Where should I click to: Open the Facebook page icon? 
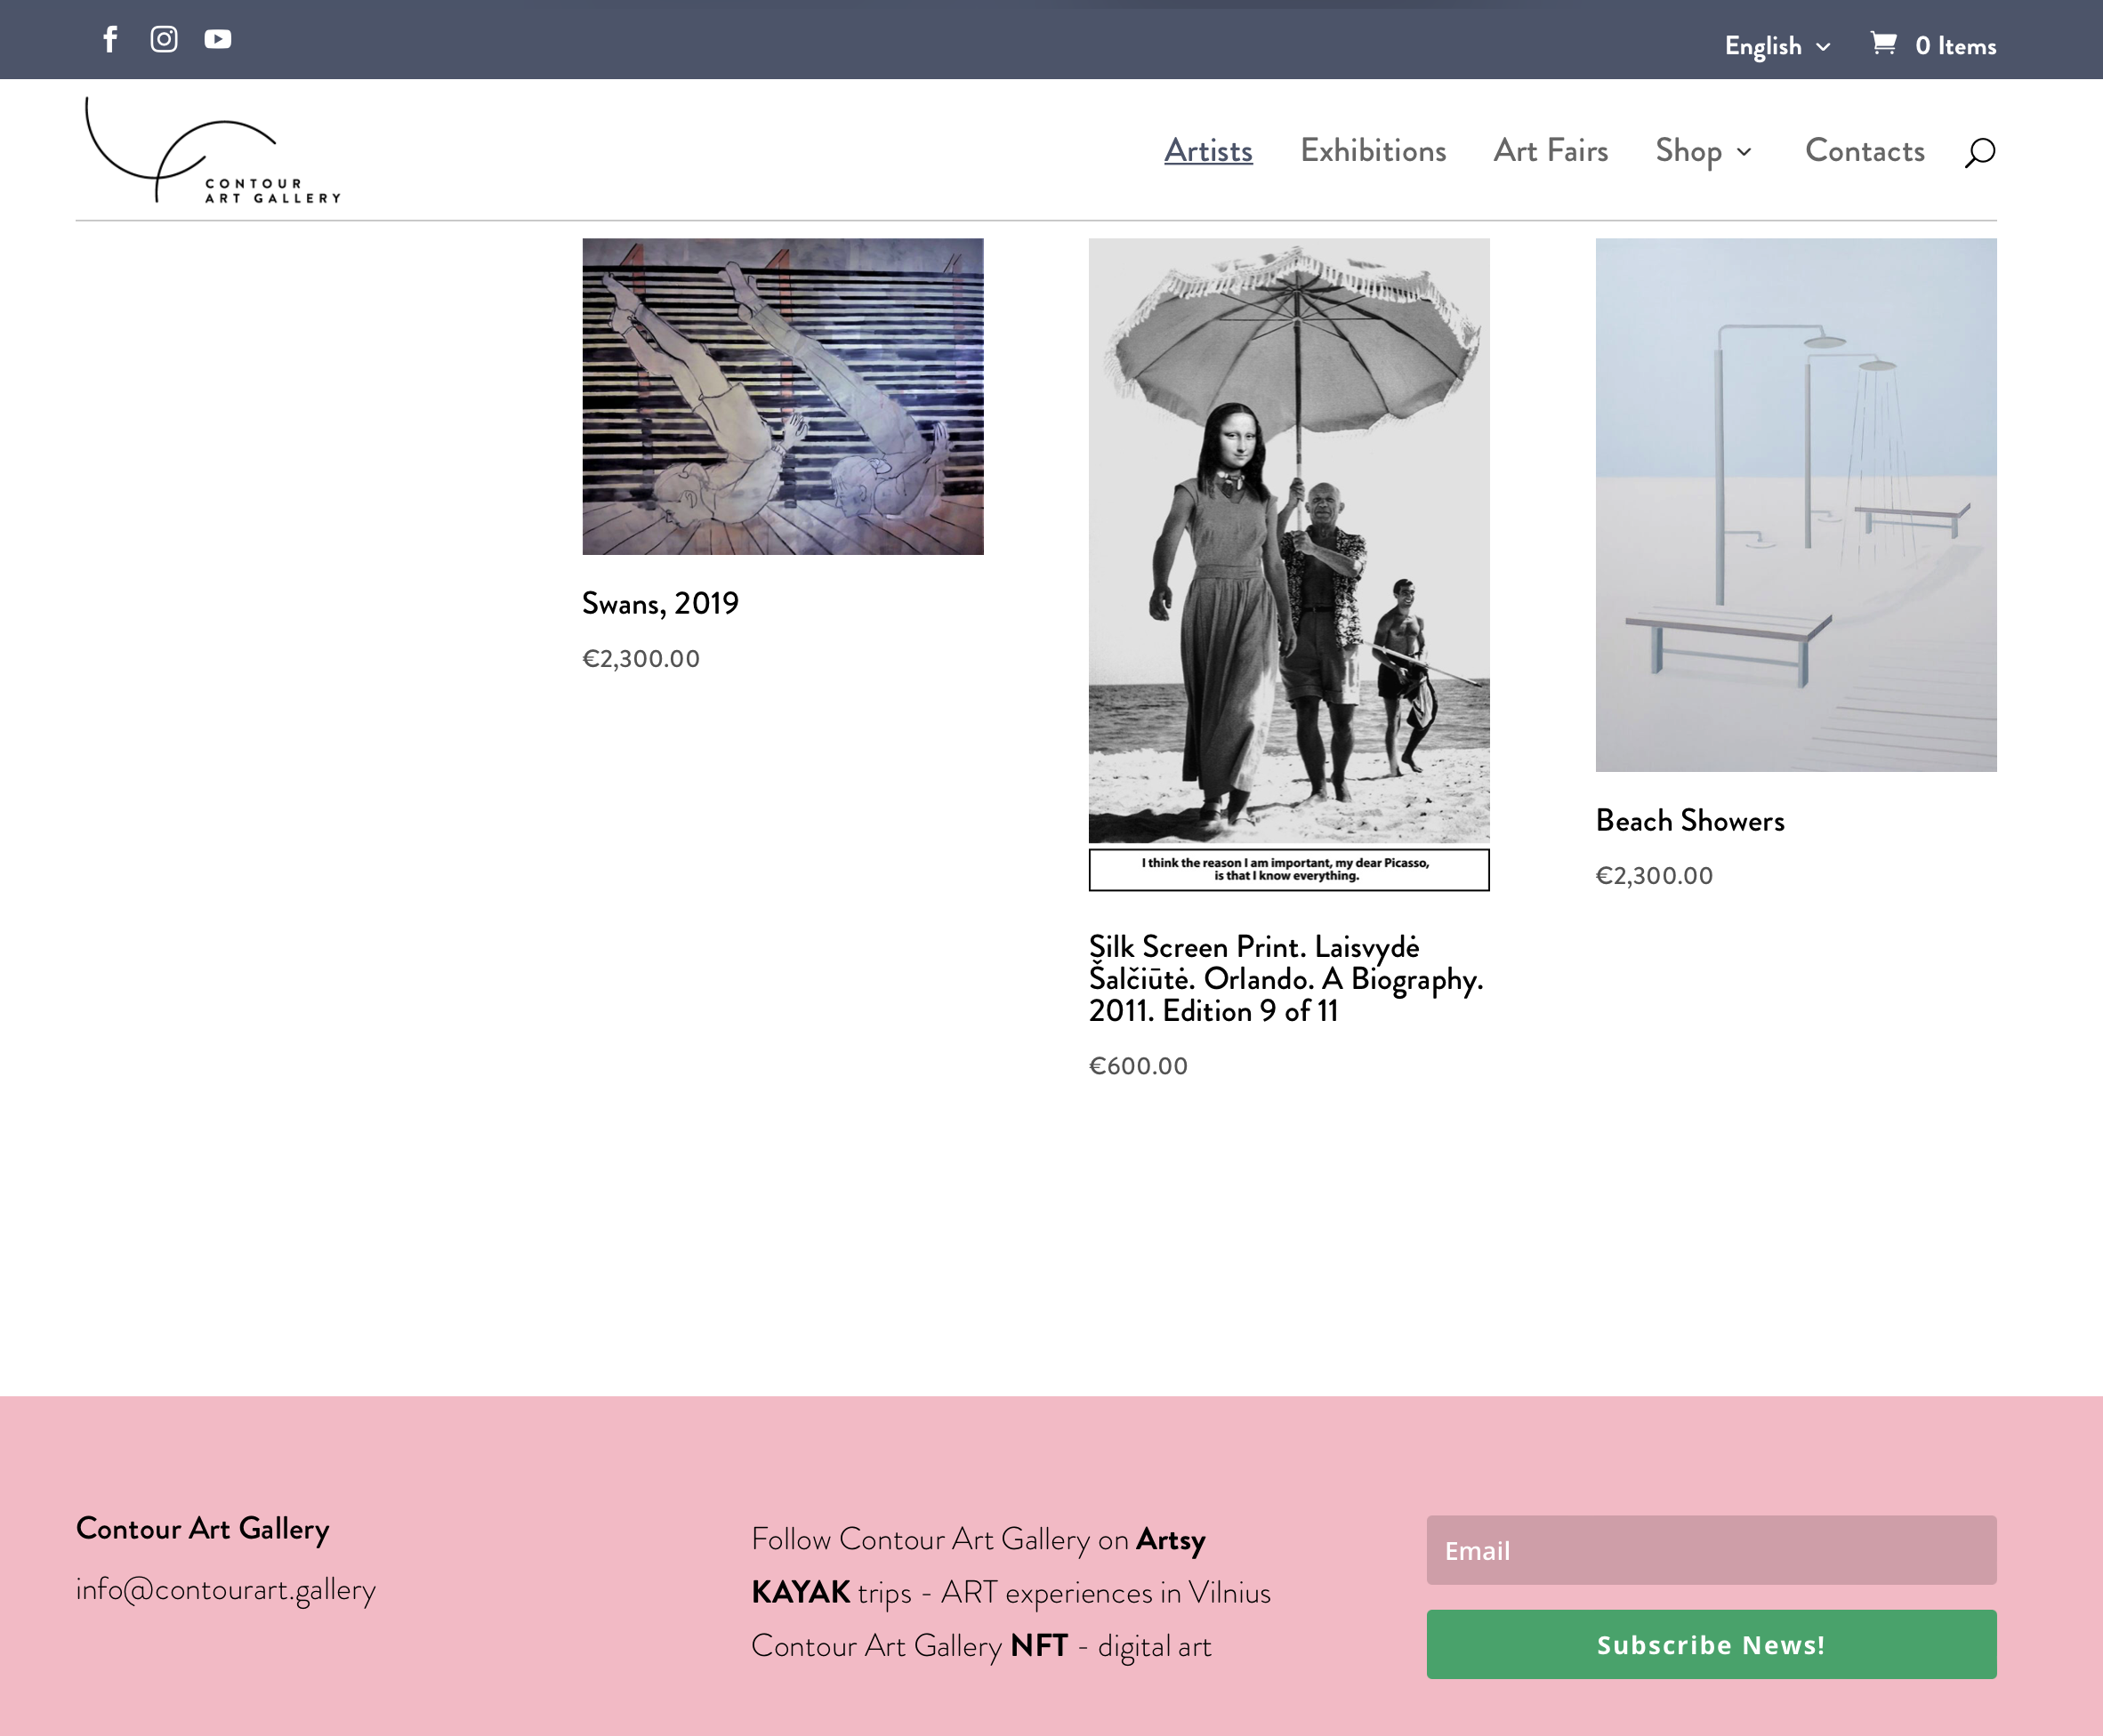pos(111,39)
